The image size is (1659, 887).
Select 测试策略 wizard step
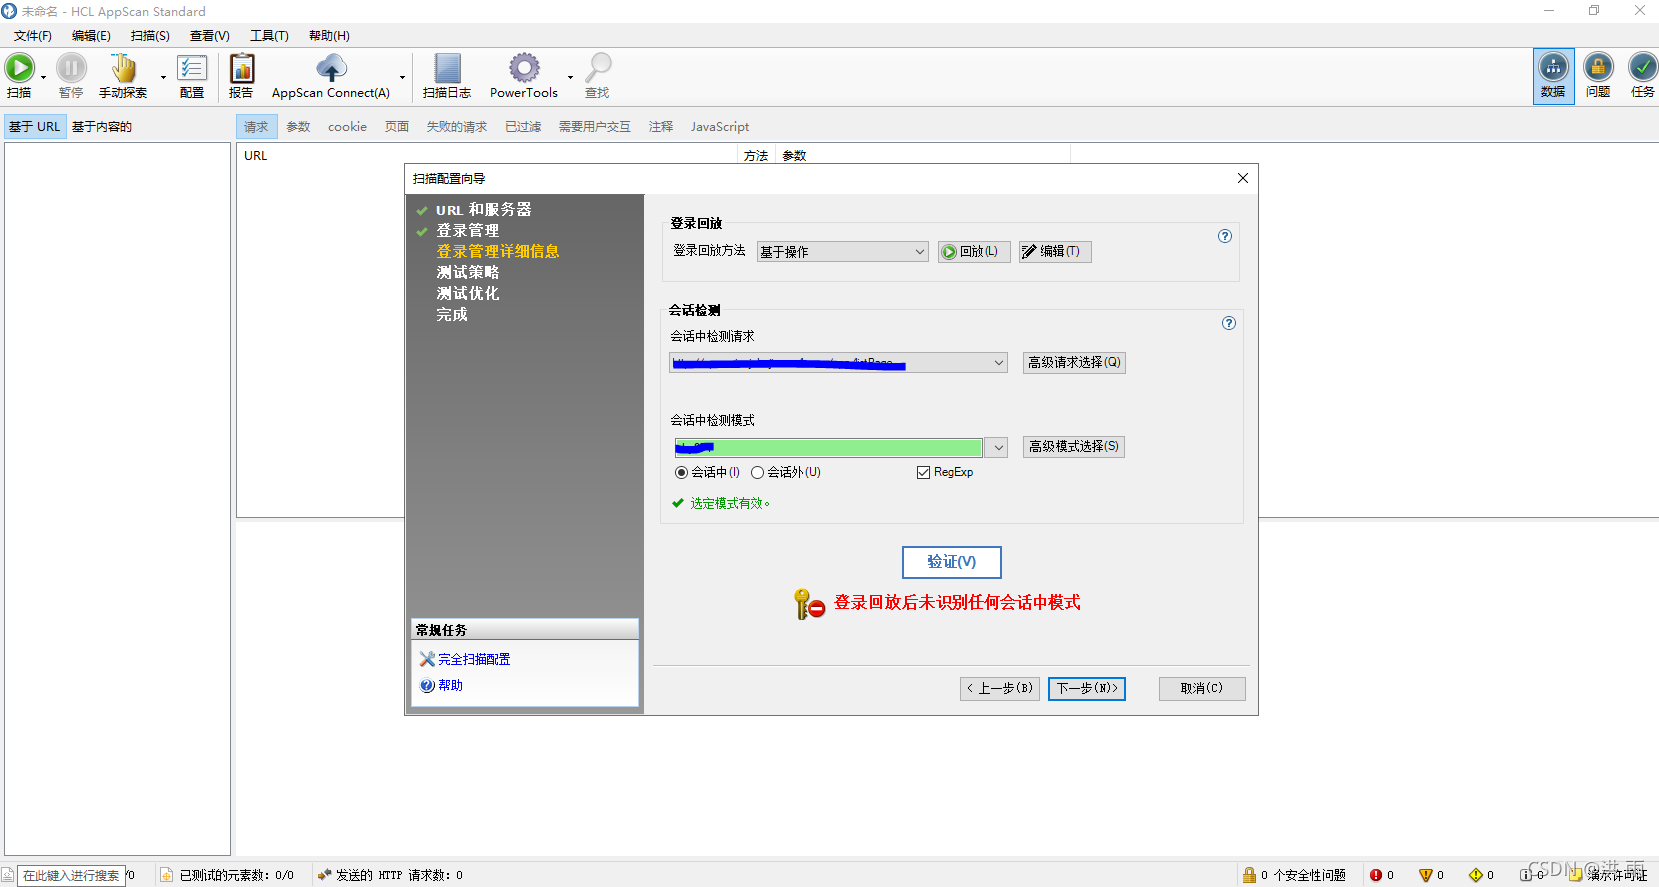(x=467, y=273)
